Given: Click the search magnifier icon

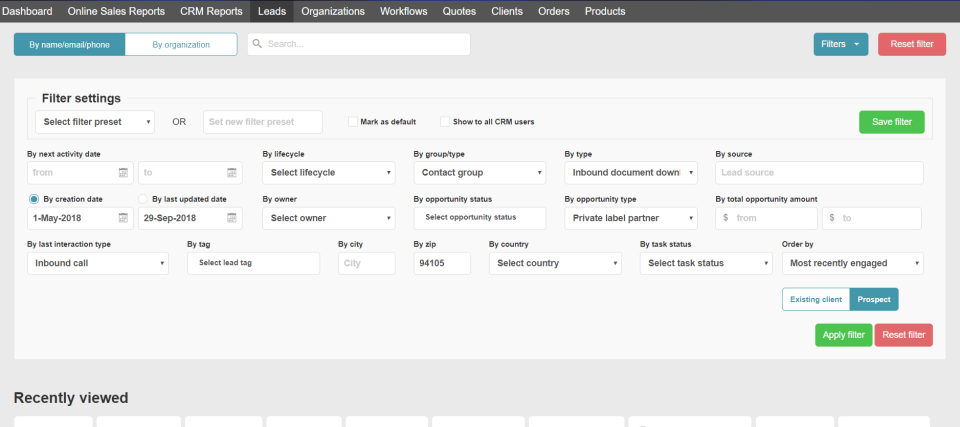Looking at the screenshot, I should pos(257,44).
